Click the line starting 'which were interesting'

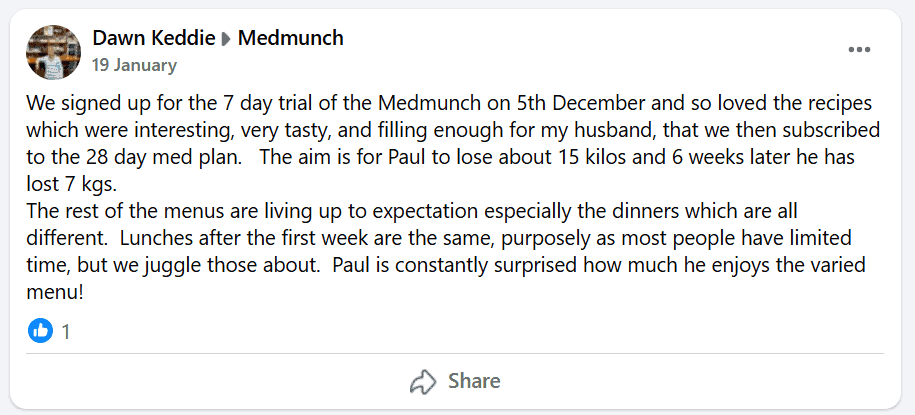tap(453, 131)
